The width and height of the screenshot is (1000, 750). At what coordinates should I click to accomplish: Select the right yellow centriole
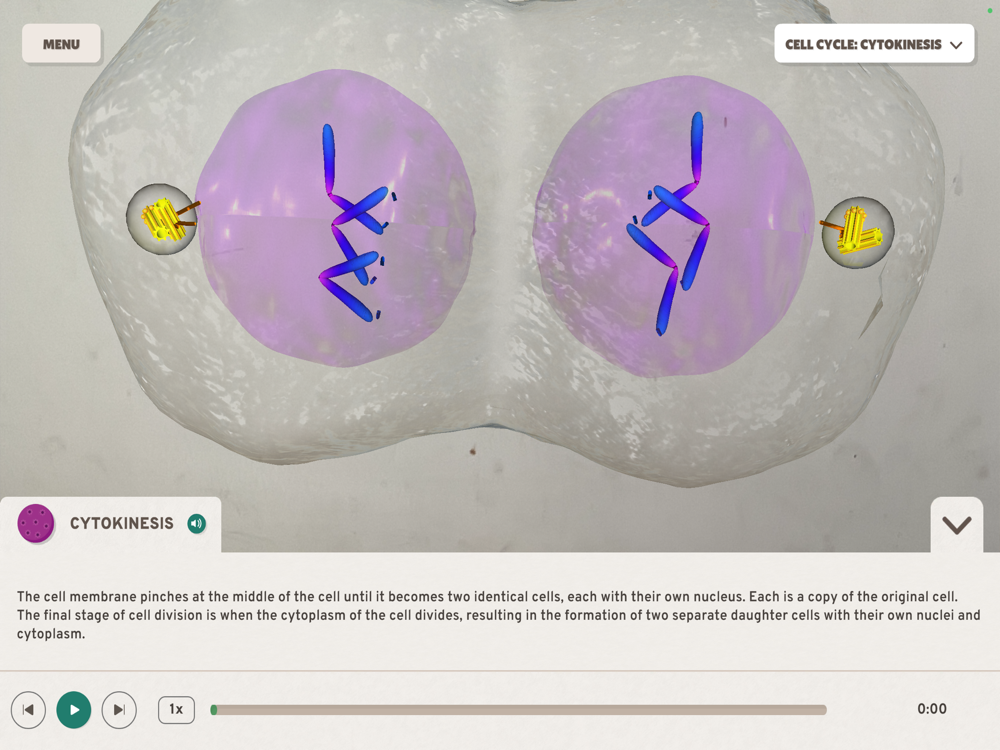[857, 232]
